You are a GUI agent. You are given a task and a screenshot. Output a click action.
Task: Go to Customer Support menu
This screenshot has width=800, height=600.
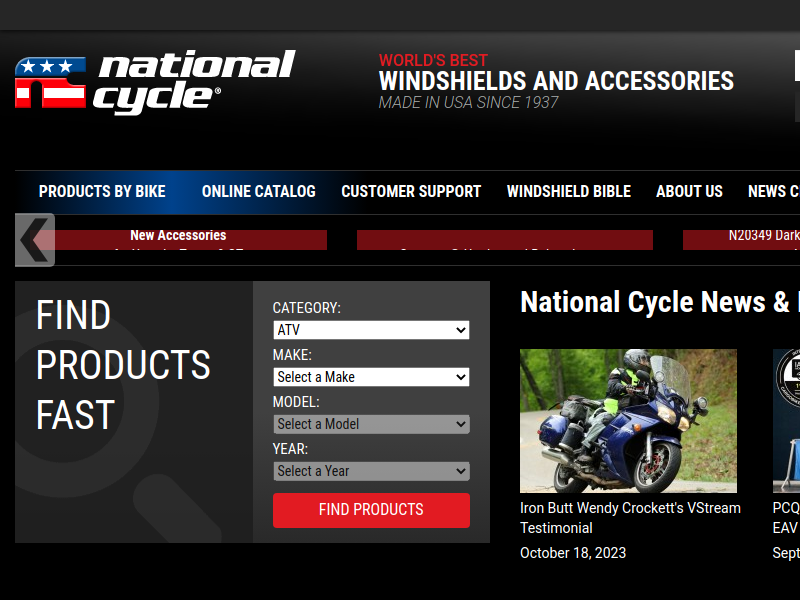411,191
